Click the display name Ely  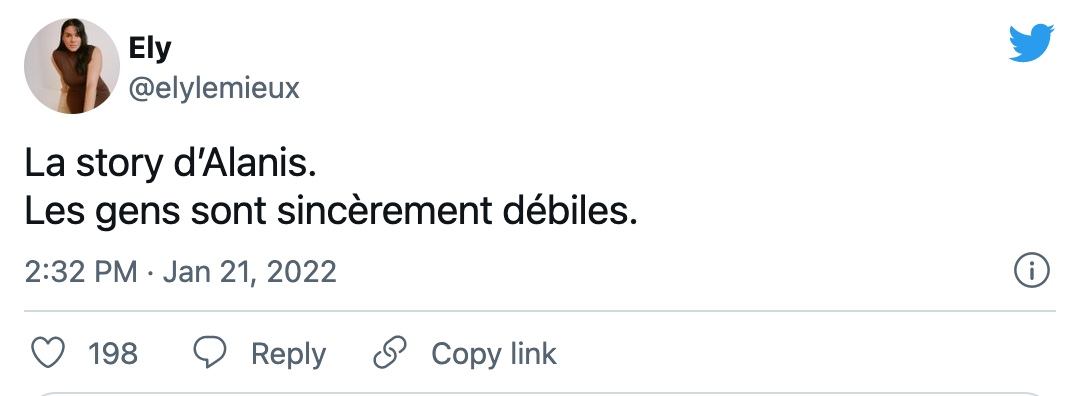(149, 48)
